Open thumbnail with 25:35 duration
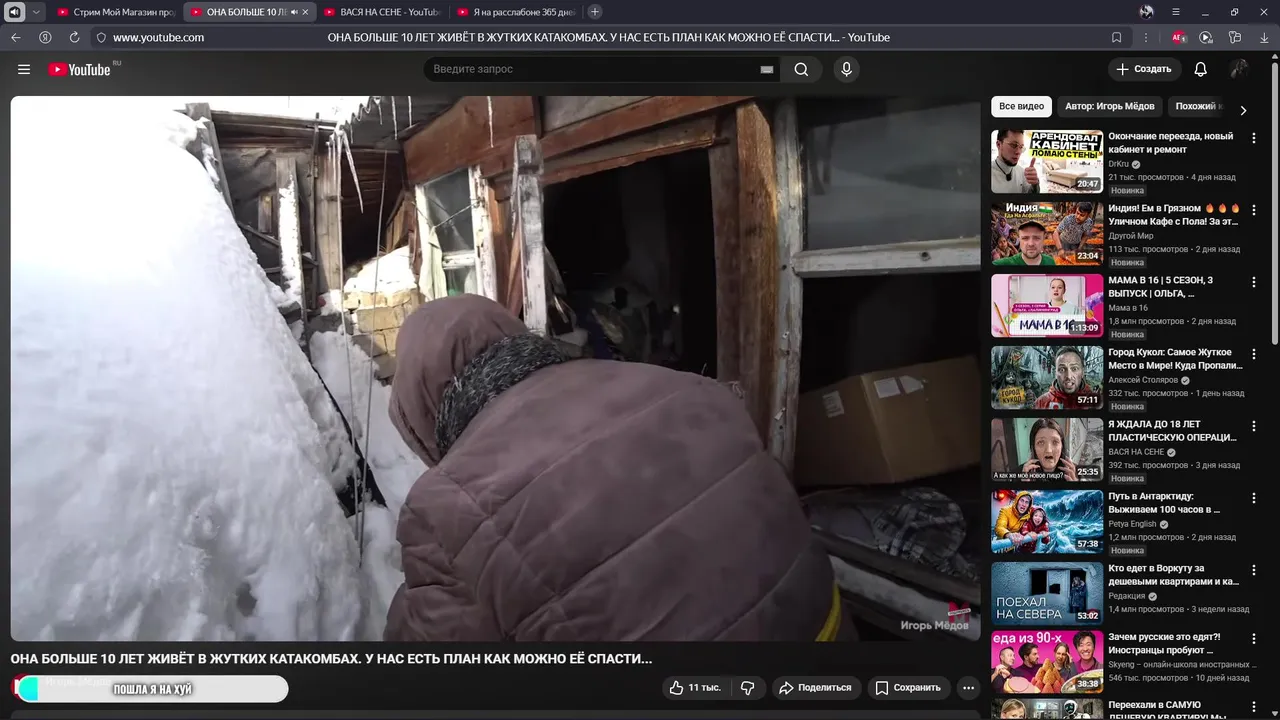 pos(1047,449)
